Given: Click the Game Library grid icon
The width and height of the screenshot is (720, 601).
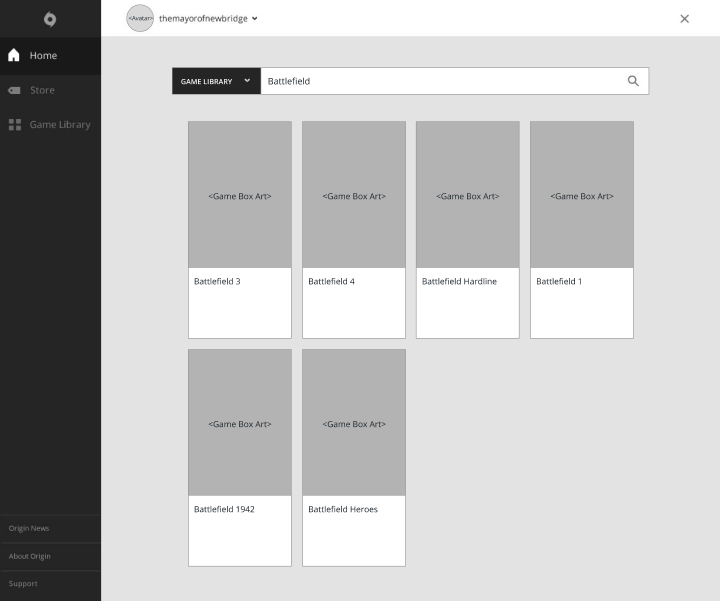Looking at the screenshot, I should tap(14, 125).
